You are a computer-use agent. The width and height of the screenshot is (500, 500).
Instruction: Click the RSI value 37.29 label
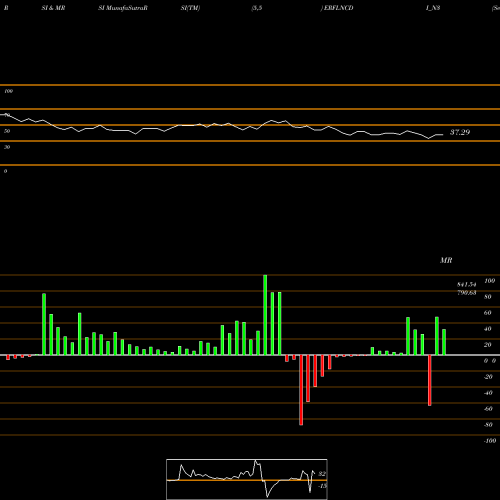[460, 132]
